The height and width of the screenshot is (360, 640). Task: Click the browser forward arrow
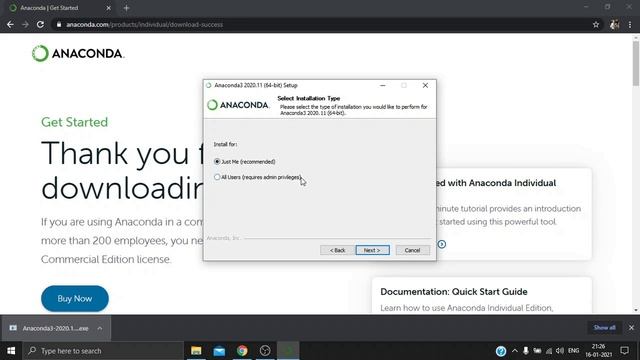25,24
